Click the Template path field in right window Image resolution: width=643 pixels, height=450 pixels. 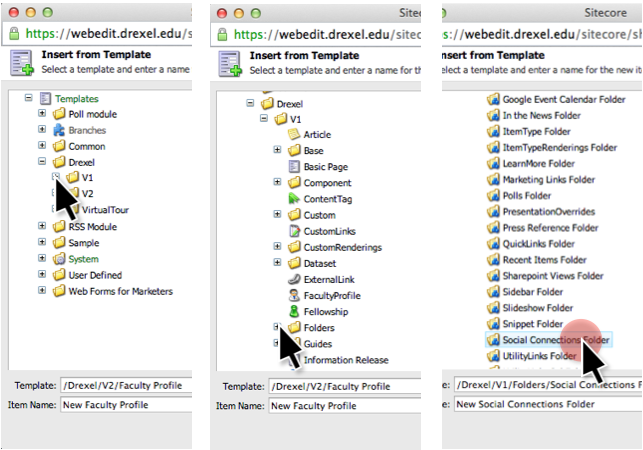pos(548,384)
